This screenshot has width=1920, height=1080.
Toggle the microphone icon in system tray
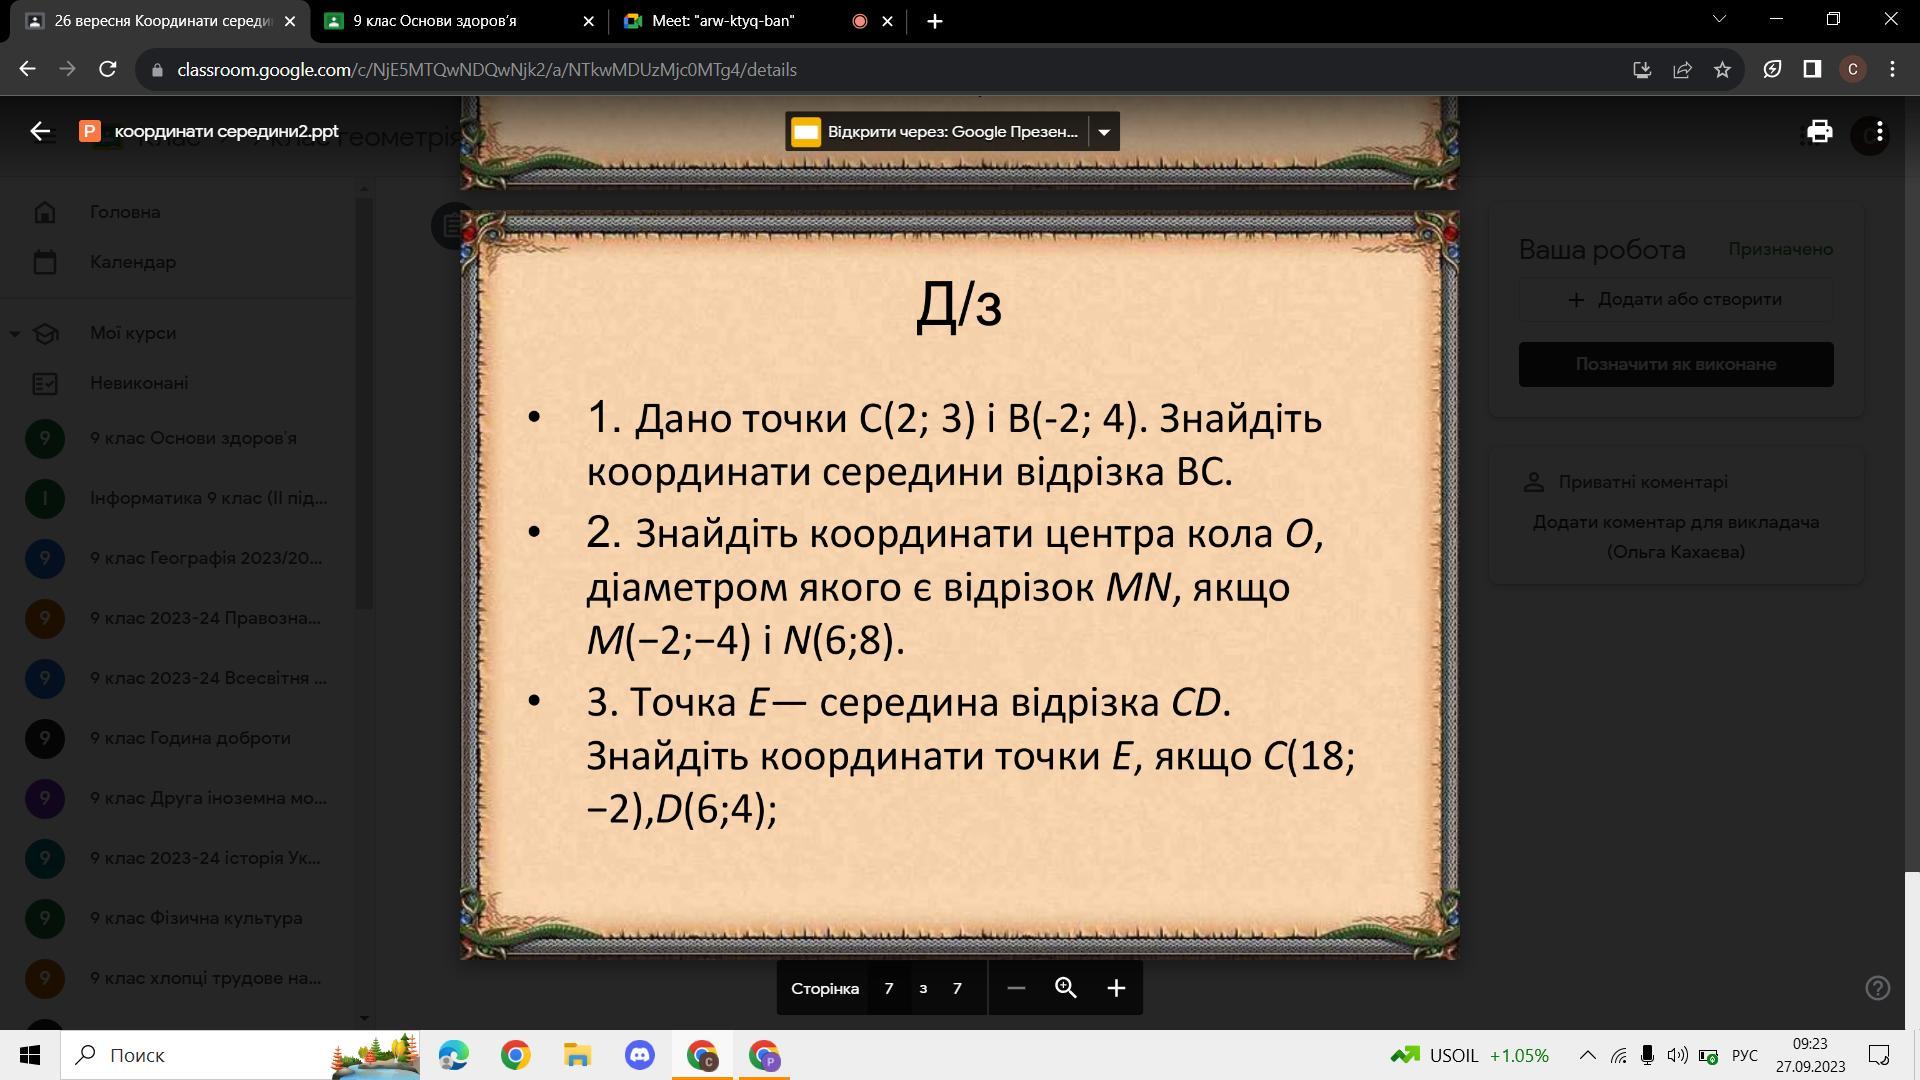pos(1647,1055)
